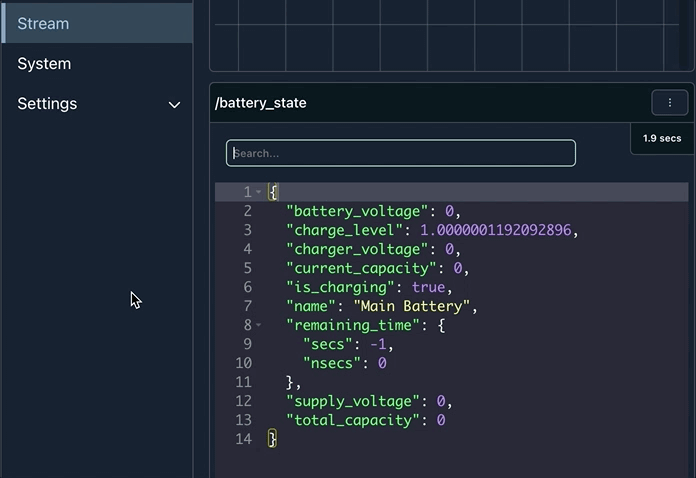The image size is (696, 478).
Task: Select the "charger_voltage" key
Action: 357,249
